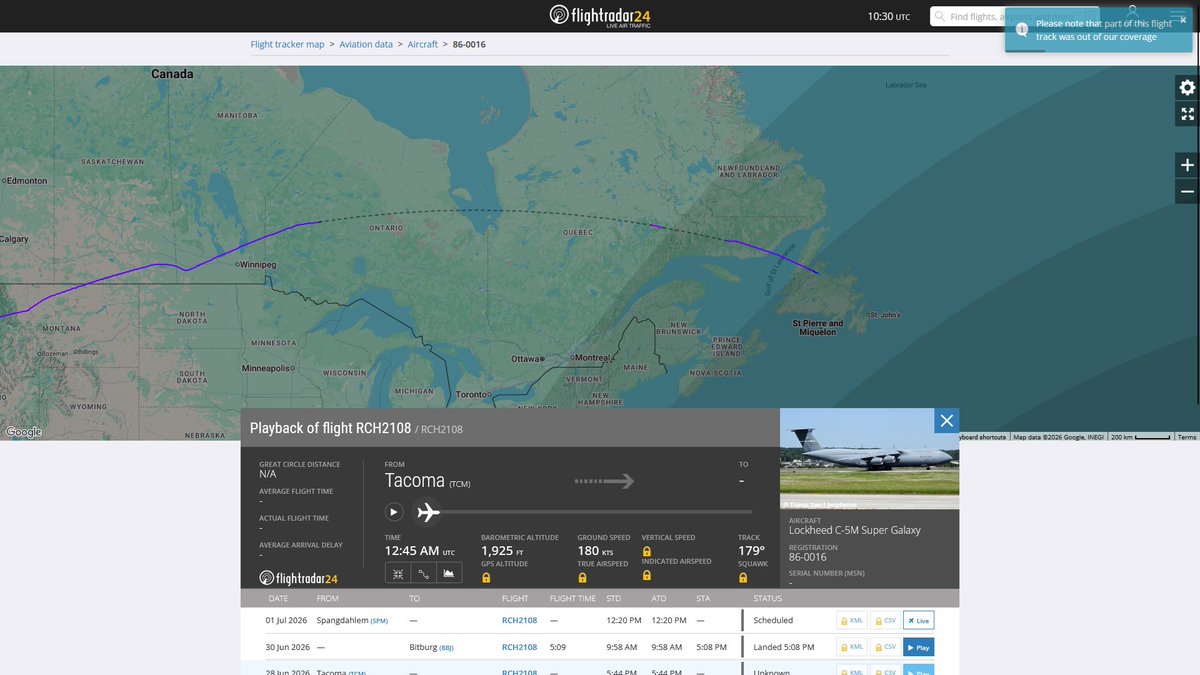Play the 30 Jun 2026 landed flight
This screenshot has height=675, width=1200.
(918, 647)
